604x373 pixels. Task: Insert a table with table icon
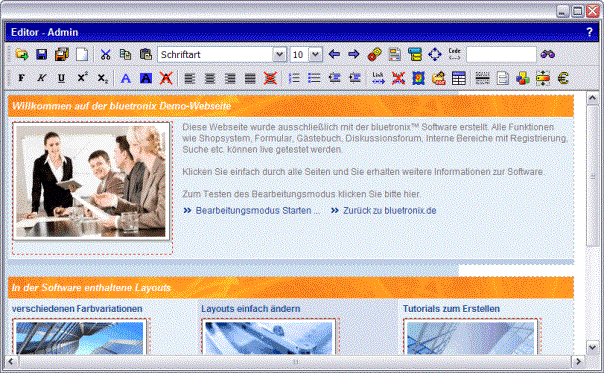click(459, 78)
